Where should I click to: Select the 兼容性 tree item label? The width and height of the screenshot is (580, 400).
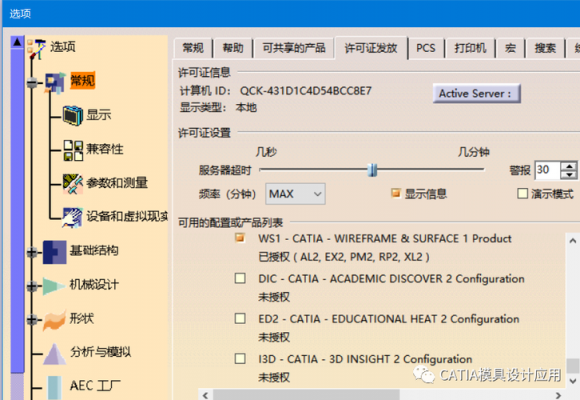[x=105, y=149]
